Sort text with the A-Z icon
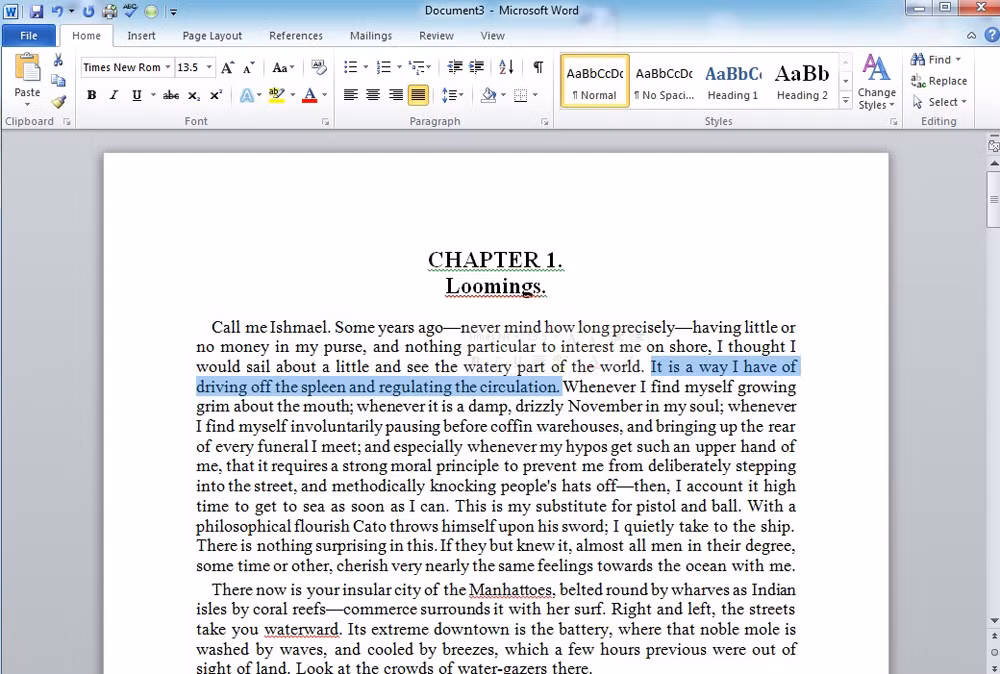 [506, 67]
